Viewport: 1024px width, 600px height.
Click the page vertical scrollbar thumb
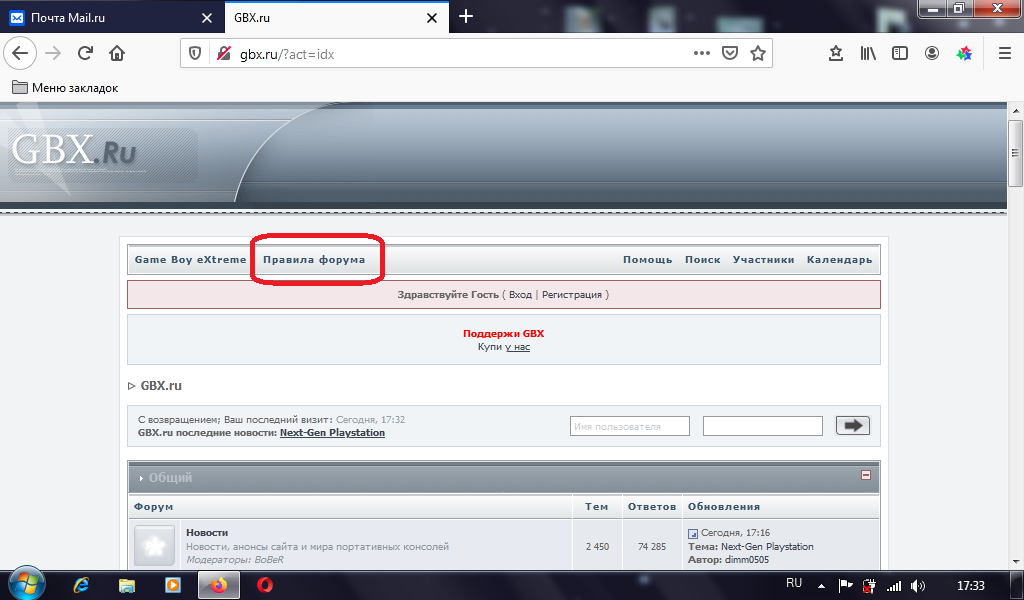coord(1015,153)
